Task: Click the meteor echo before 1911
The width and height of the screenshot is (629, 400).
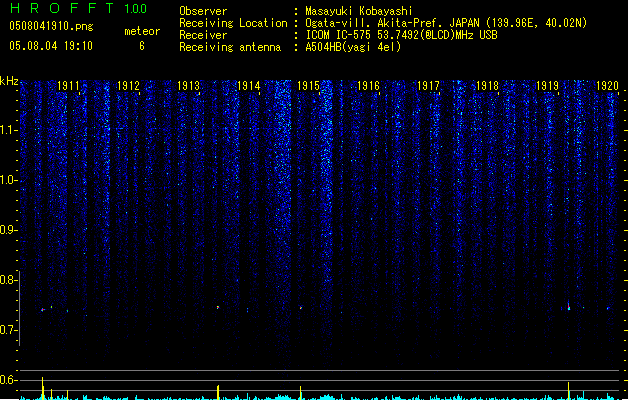Action: (43, 310)
